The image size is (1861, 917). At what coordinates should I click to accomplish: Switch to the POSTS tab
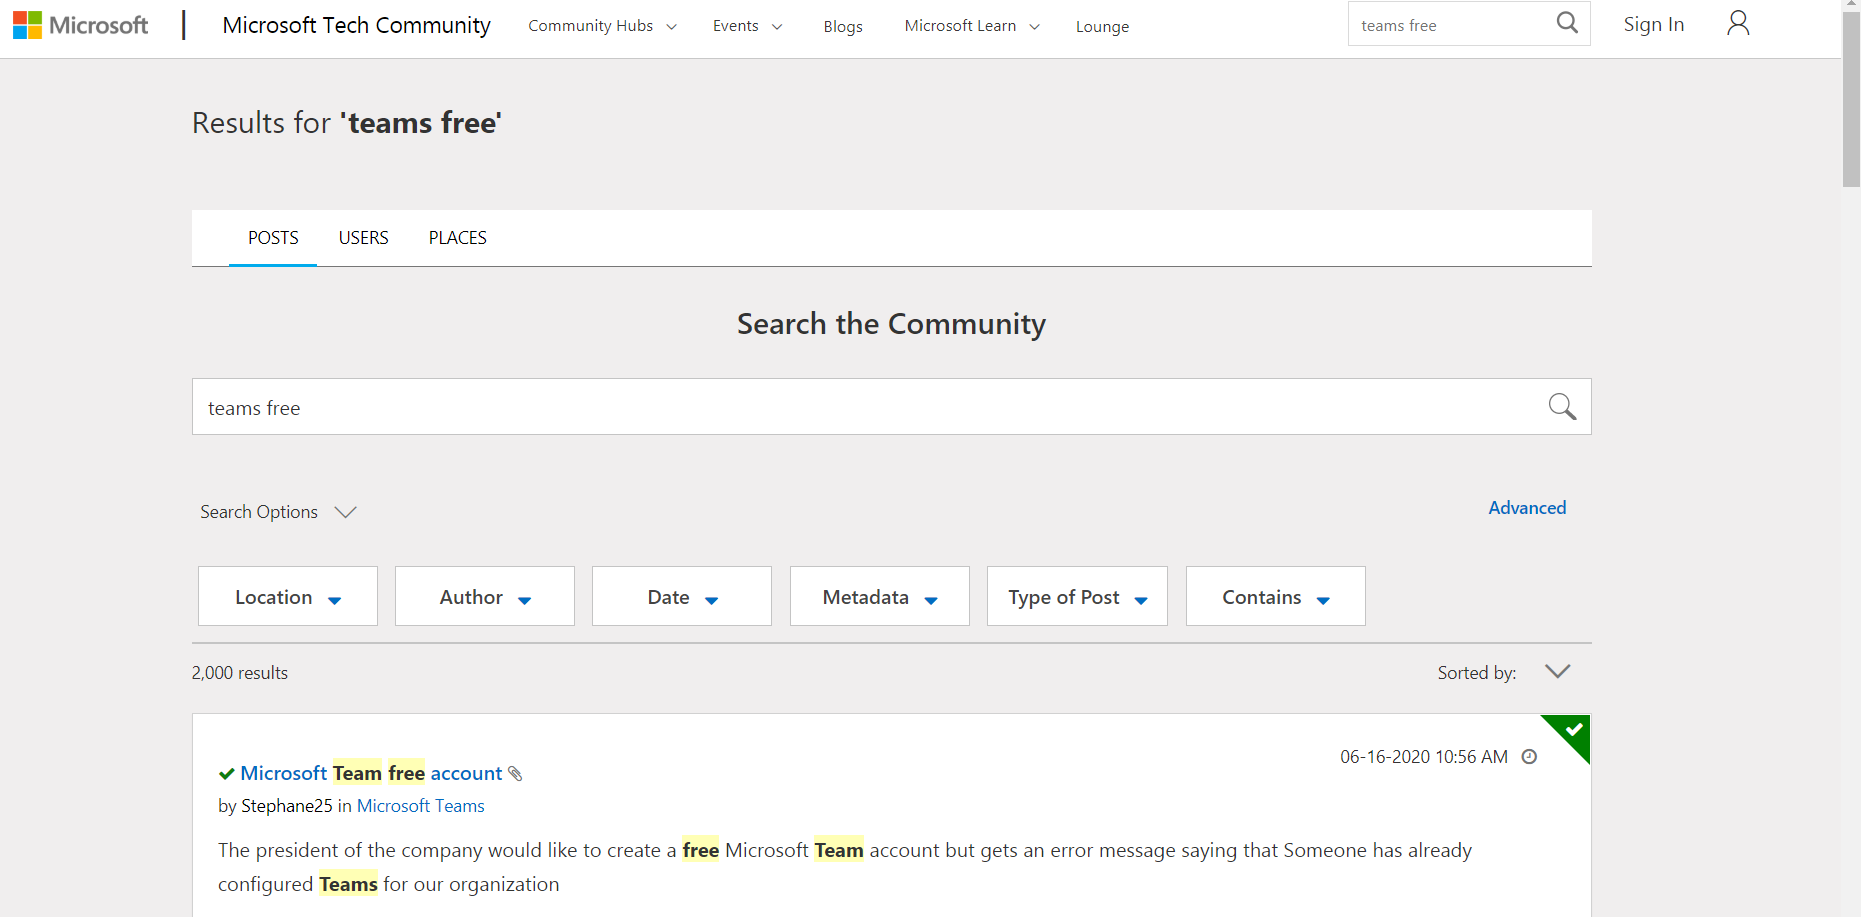pyautogui.click(x=273, y=238)
